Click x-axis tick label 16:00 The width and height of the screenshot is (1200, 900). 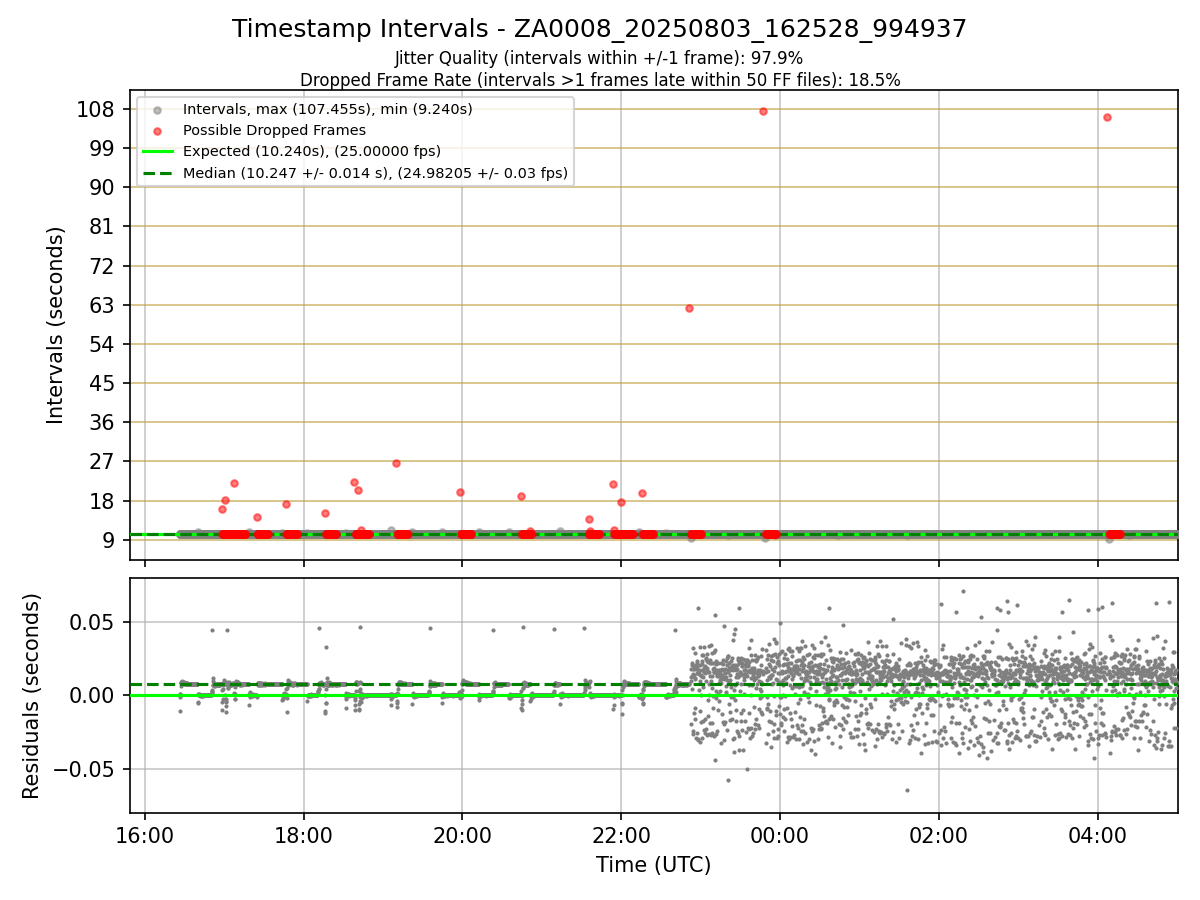145,834
